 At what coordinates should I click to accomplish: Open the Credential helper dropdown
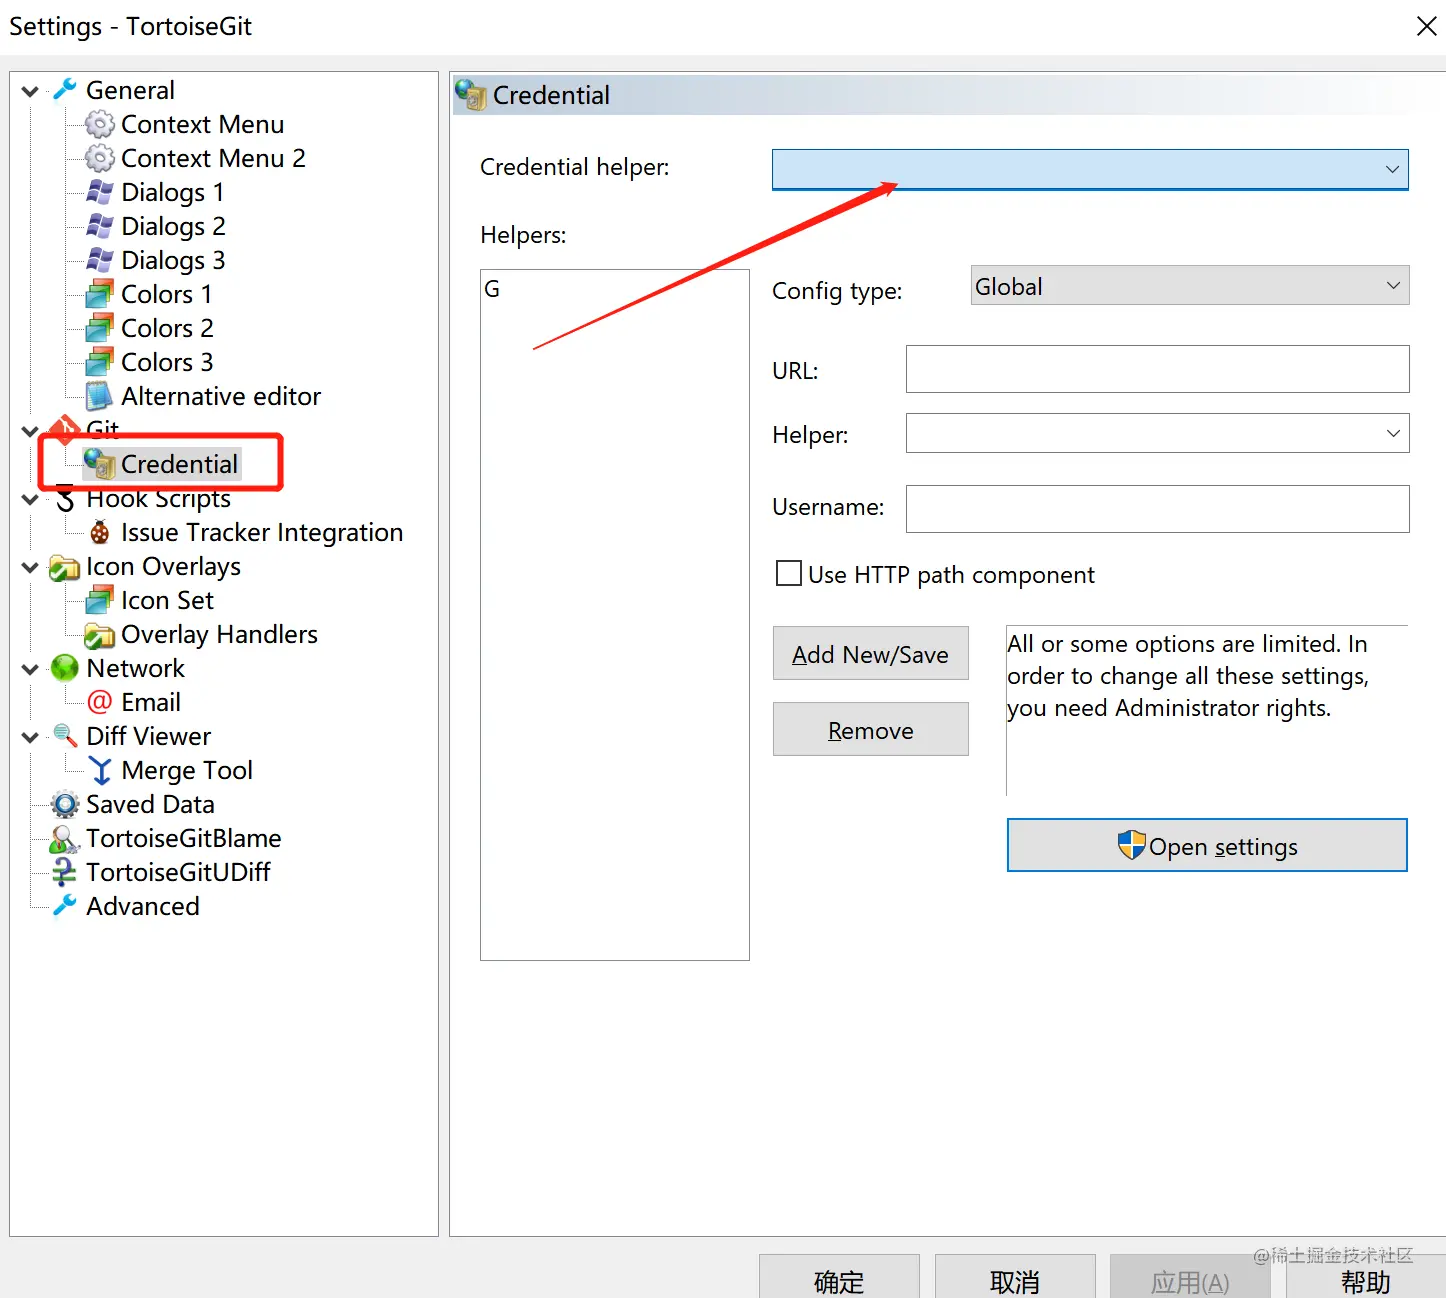tap(1090, 169)
